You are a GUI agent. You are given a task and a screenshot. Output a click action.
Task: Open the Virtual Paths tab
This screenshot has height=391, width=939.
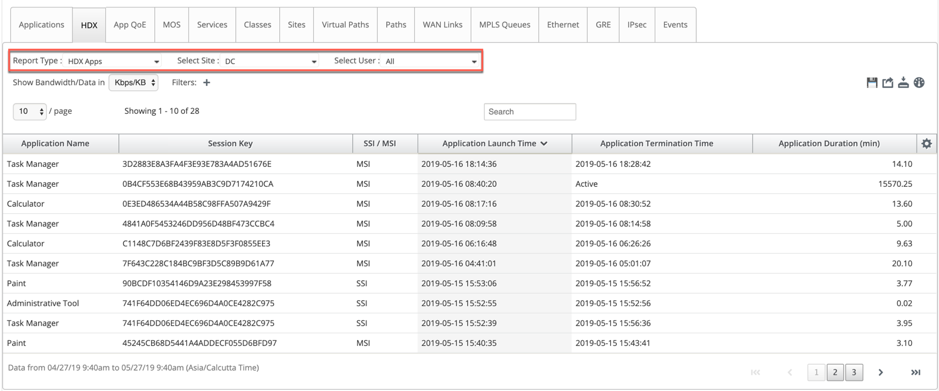point(346,25)
